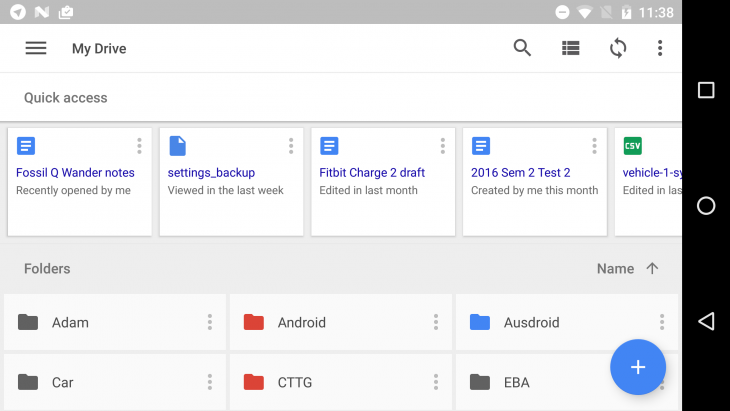Open more options for Adam folder
This screenshot has height=411, width=730.
point(210,322)
